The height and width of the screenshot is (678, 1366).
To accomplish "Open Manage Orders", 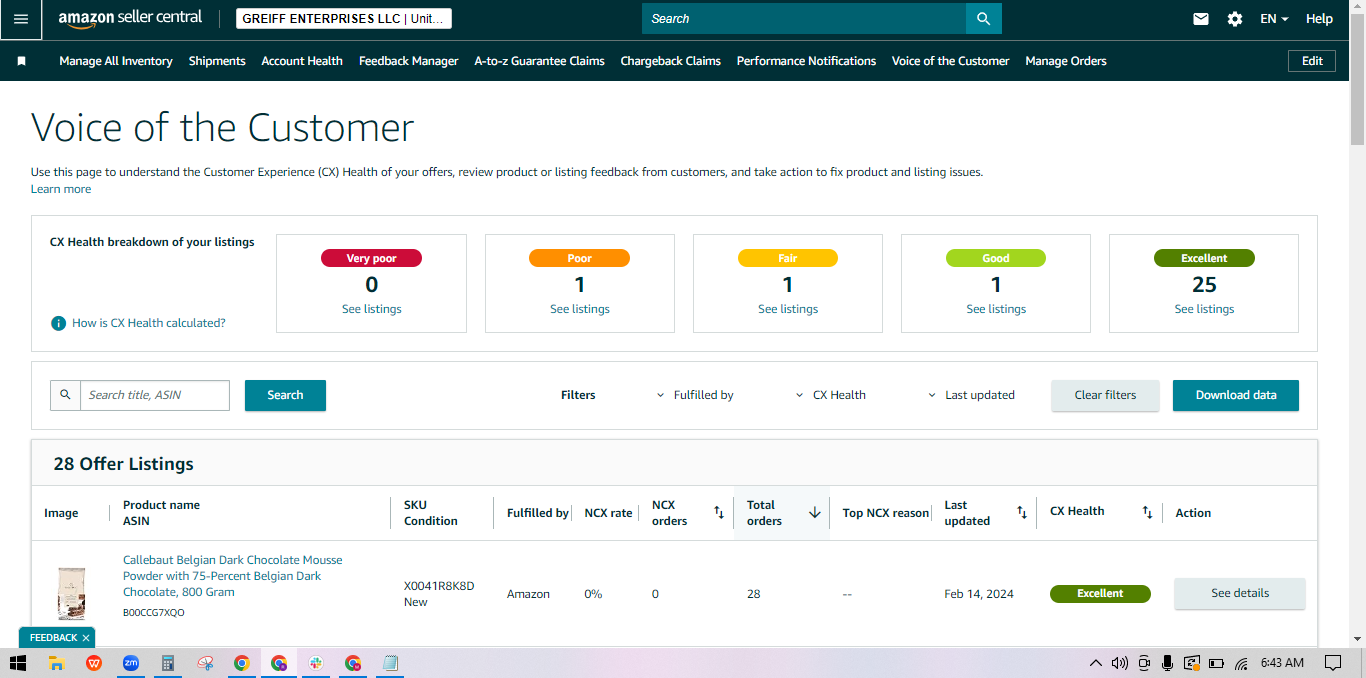I will pyautogui.click(x=1066, y=61).
